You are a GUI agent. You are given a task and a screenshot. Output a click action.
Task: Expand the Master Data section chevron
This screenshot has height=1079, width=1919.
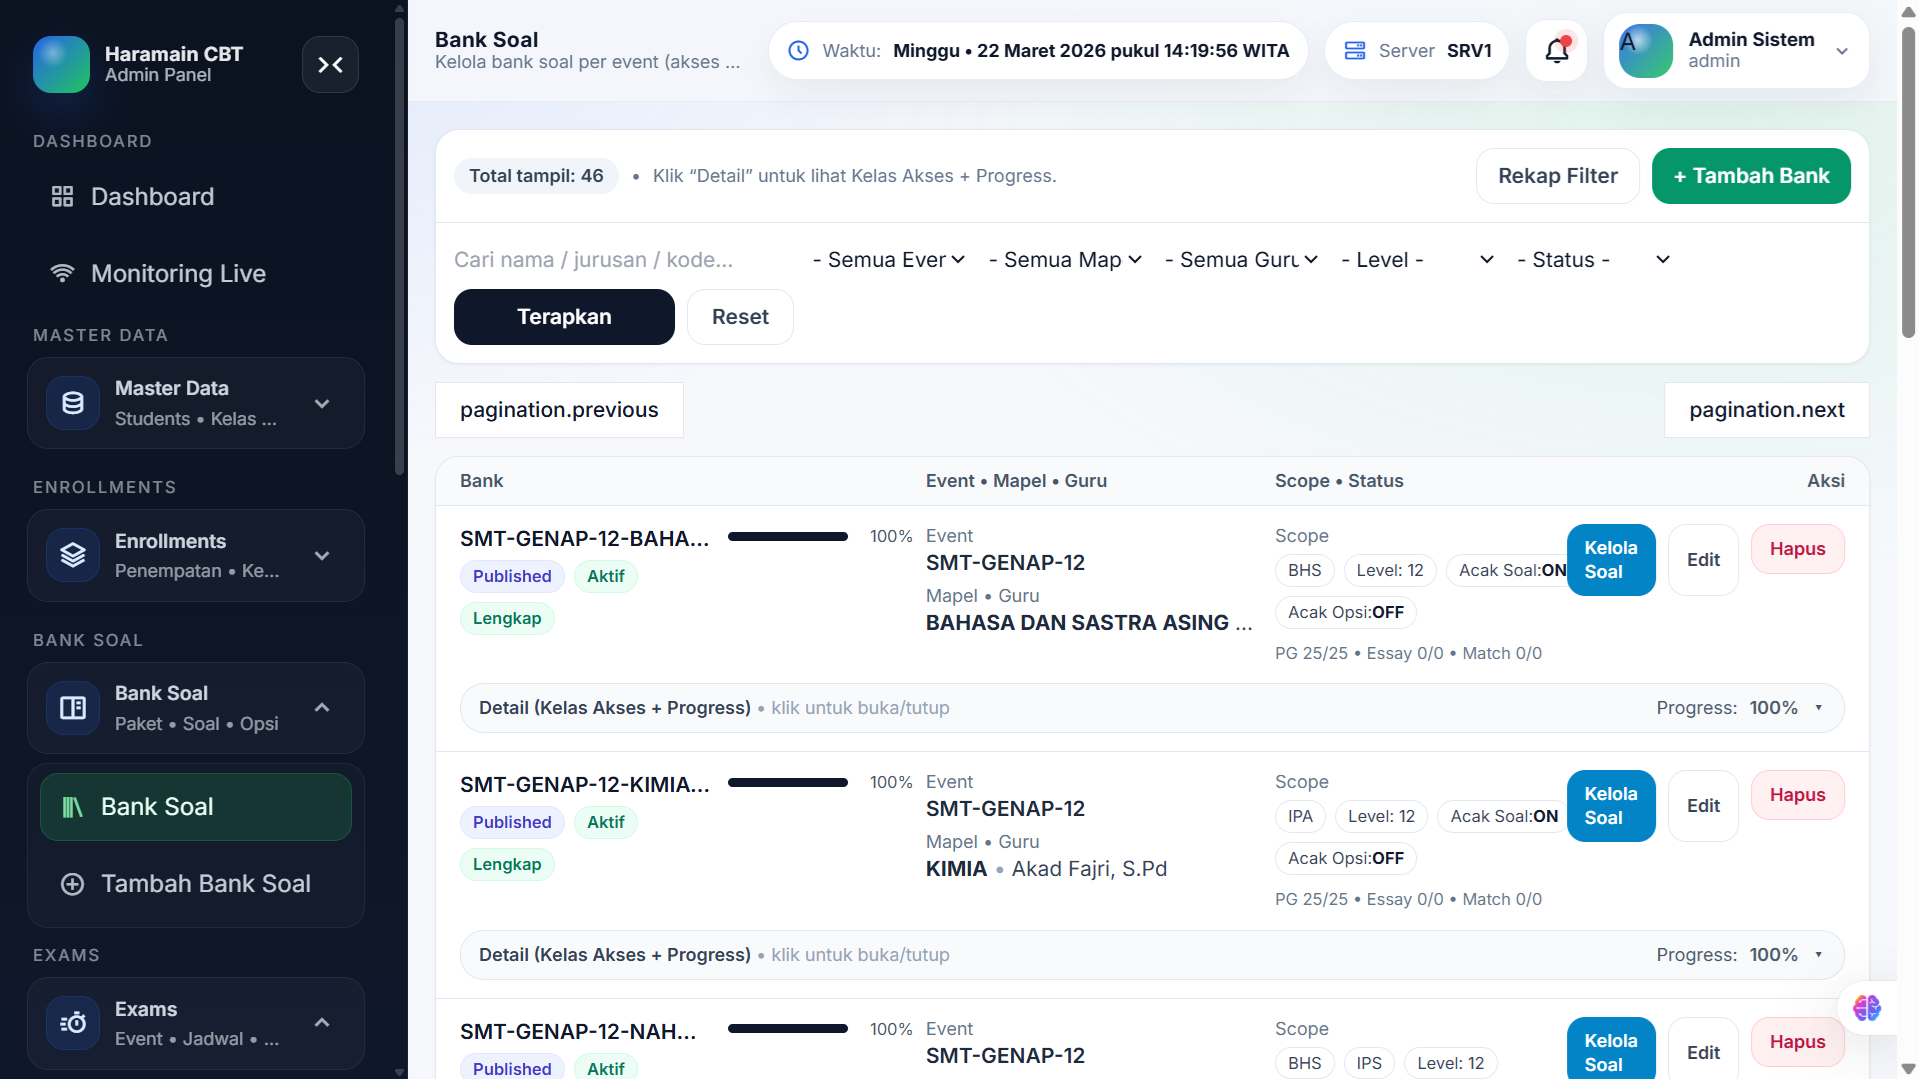[x=322, y=404]
